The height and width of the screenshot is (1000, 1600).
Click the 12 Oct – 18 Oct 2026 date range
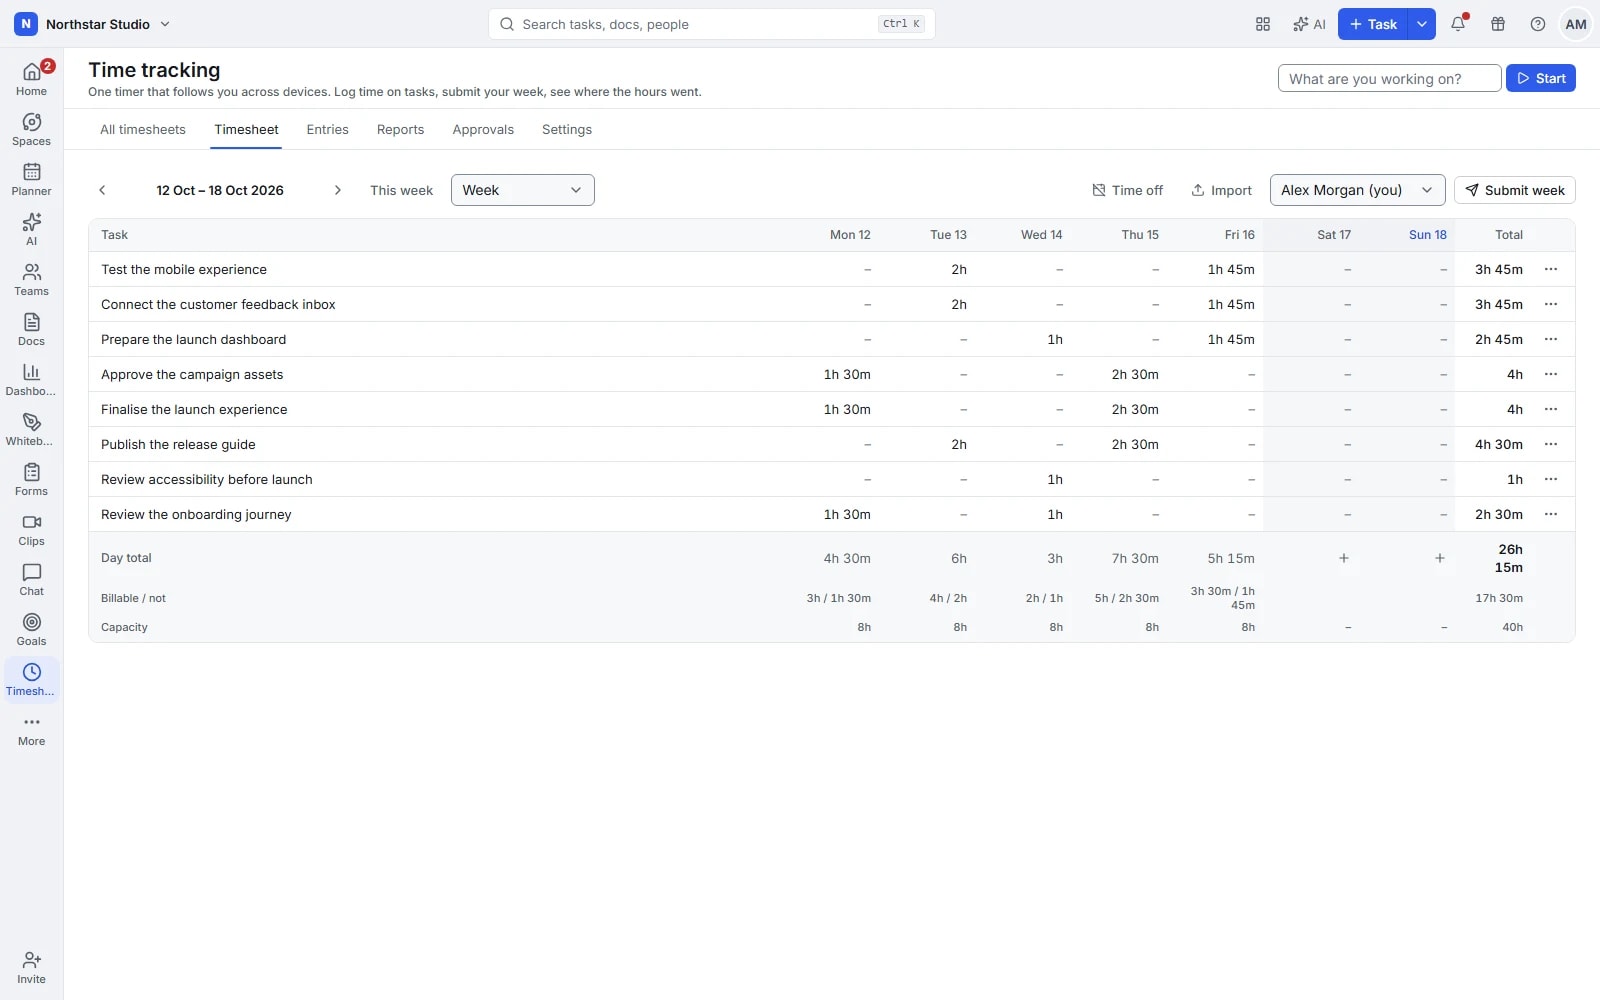point(220,190)
